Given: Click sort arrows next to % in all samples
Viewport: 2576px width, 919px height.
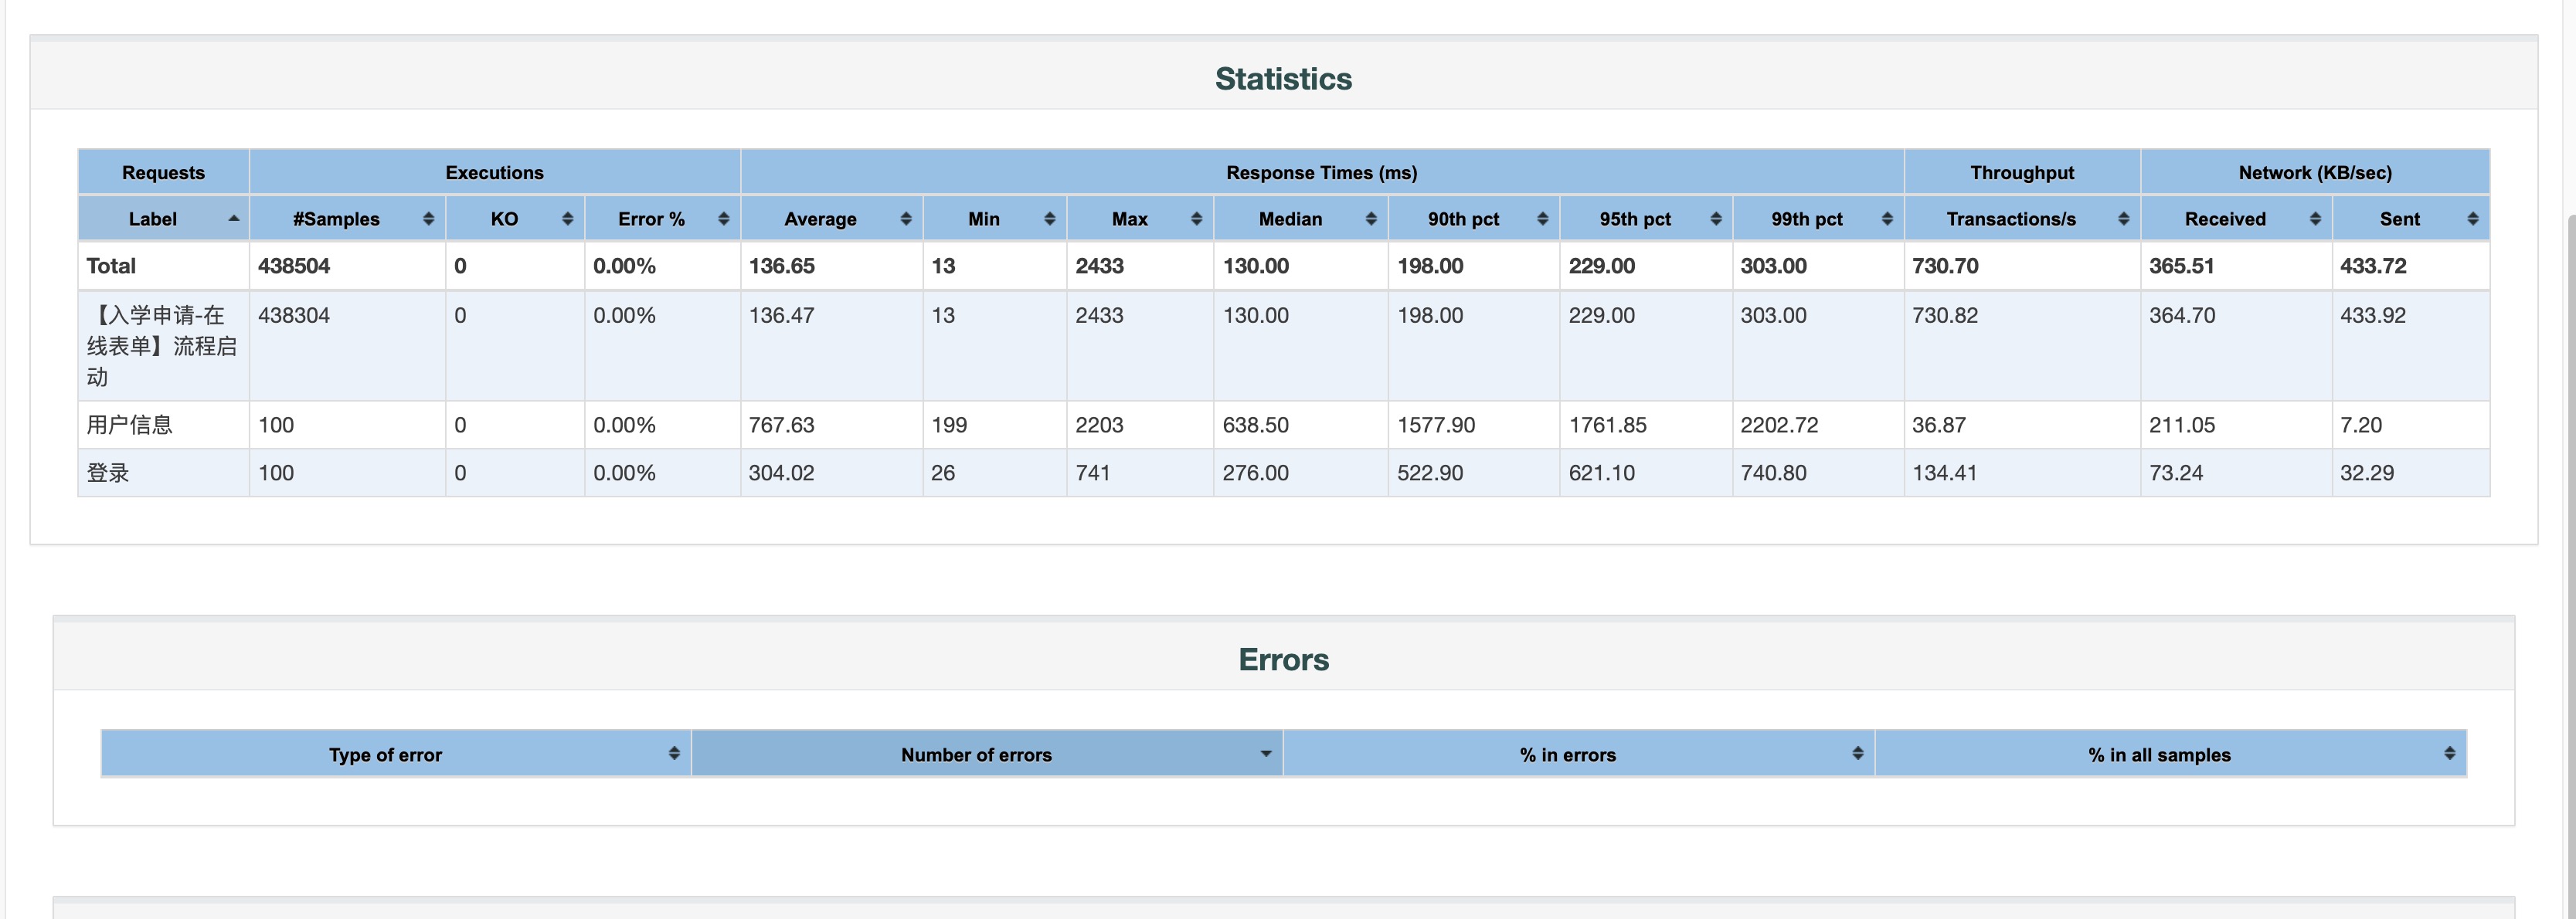Looking at the screenshot, I should [x=2449, y=753].
